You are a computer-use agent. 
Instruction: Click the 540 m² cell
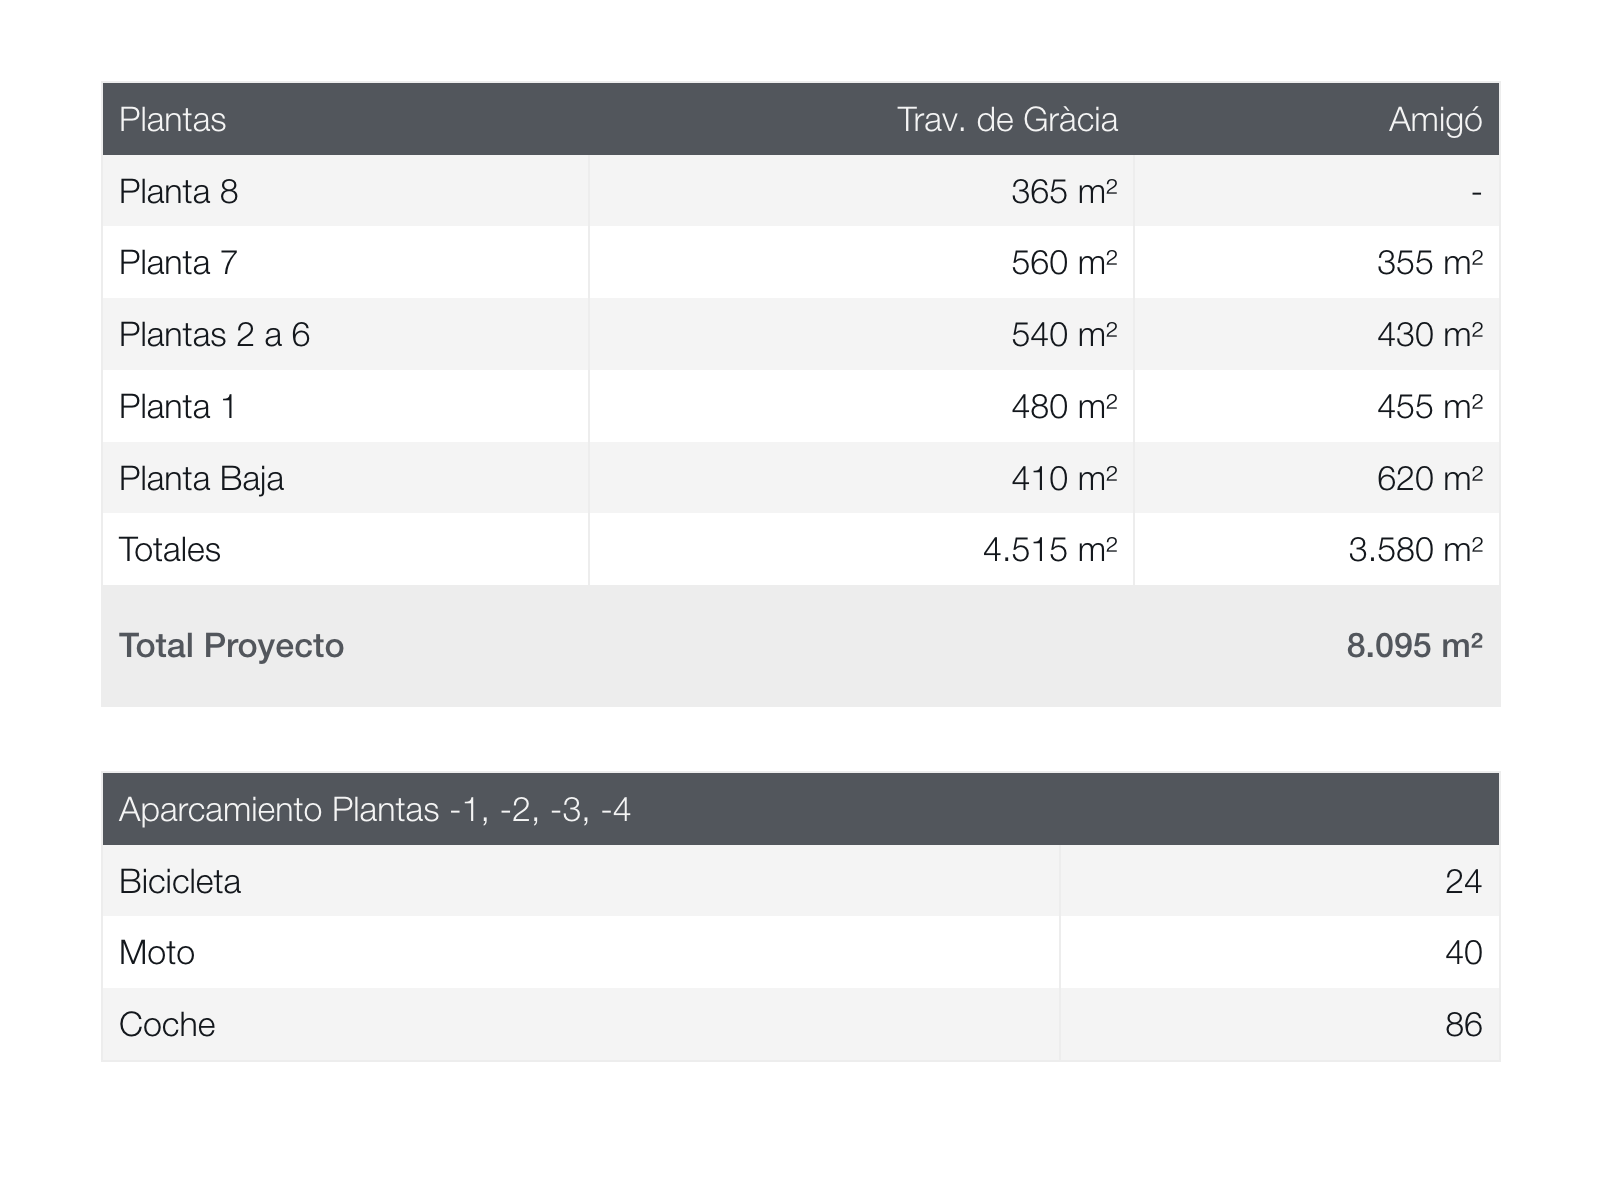point(1064,335)
